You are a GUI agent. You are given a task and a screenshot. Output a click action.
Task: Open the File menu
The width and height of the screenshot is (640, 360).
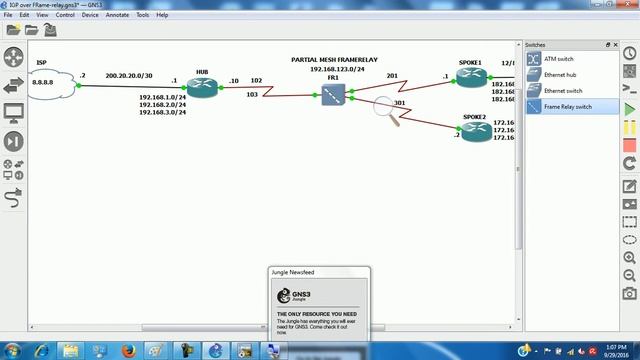pos(8,15)
